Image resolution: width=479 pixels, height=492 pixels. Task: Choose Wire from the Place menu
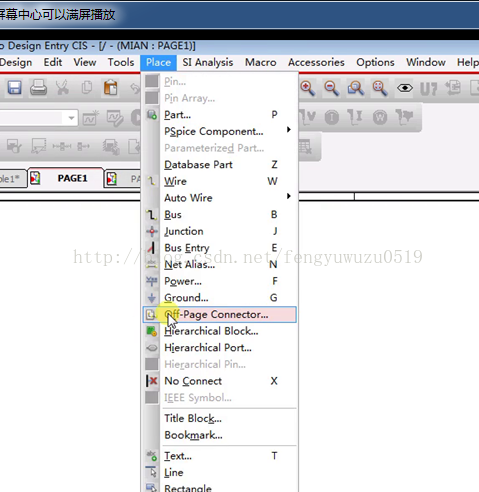pos(219,181)
